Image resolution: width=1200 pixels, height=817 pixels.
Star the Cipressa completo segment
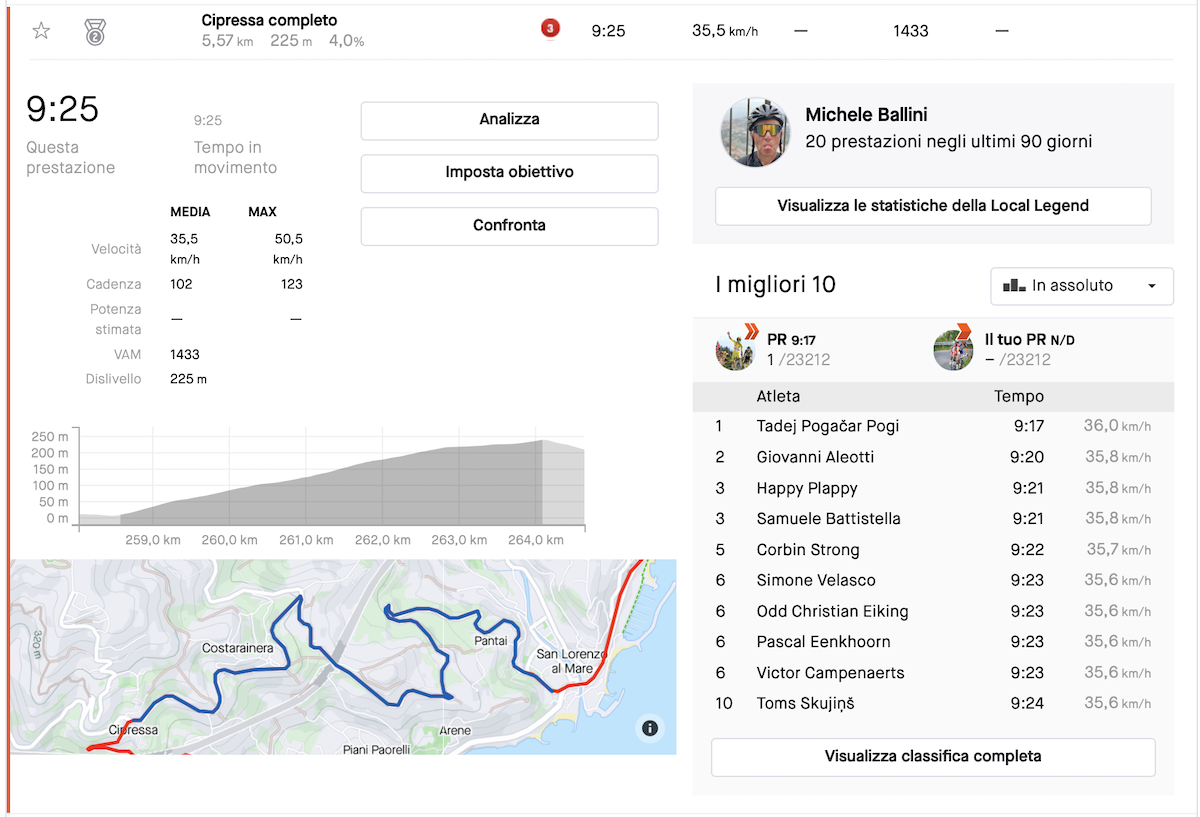coord(41,31)
